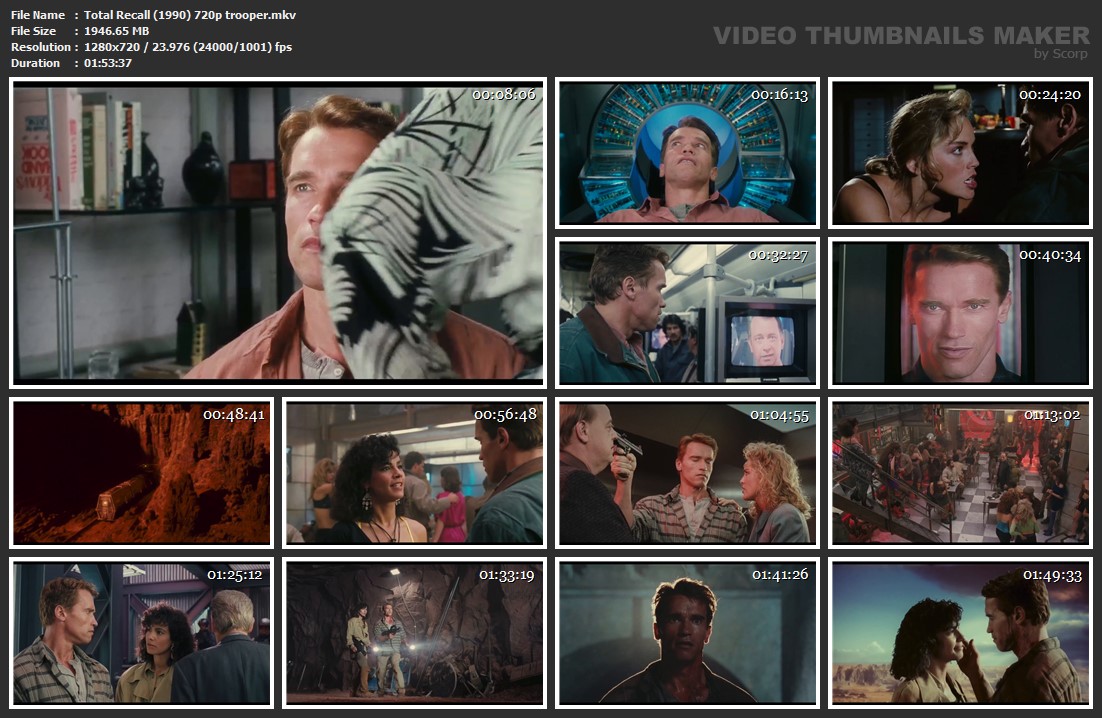Select the thumbnail at 01:25:12
Screen dimensions: 1102x718
[141, 632]
